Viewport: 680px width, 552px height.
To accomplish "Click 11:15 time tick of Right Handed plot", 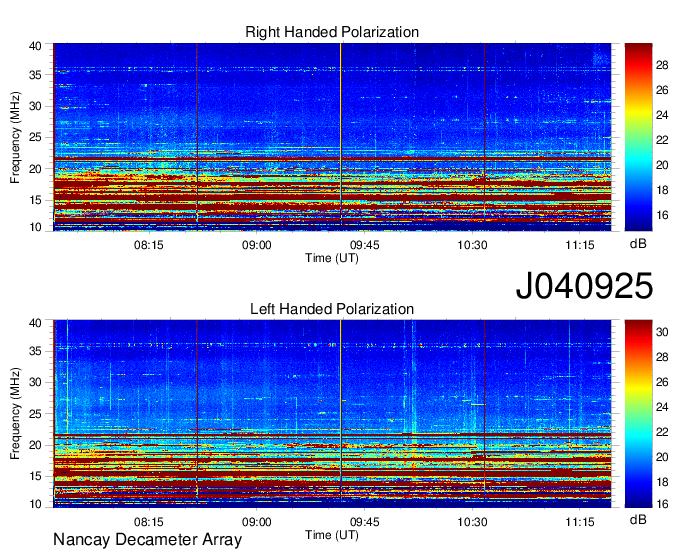I will click(580, 245).
